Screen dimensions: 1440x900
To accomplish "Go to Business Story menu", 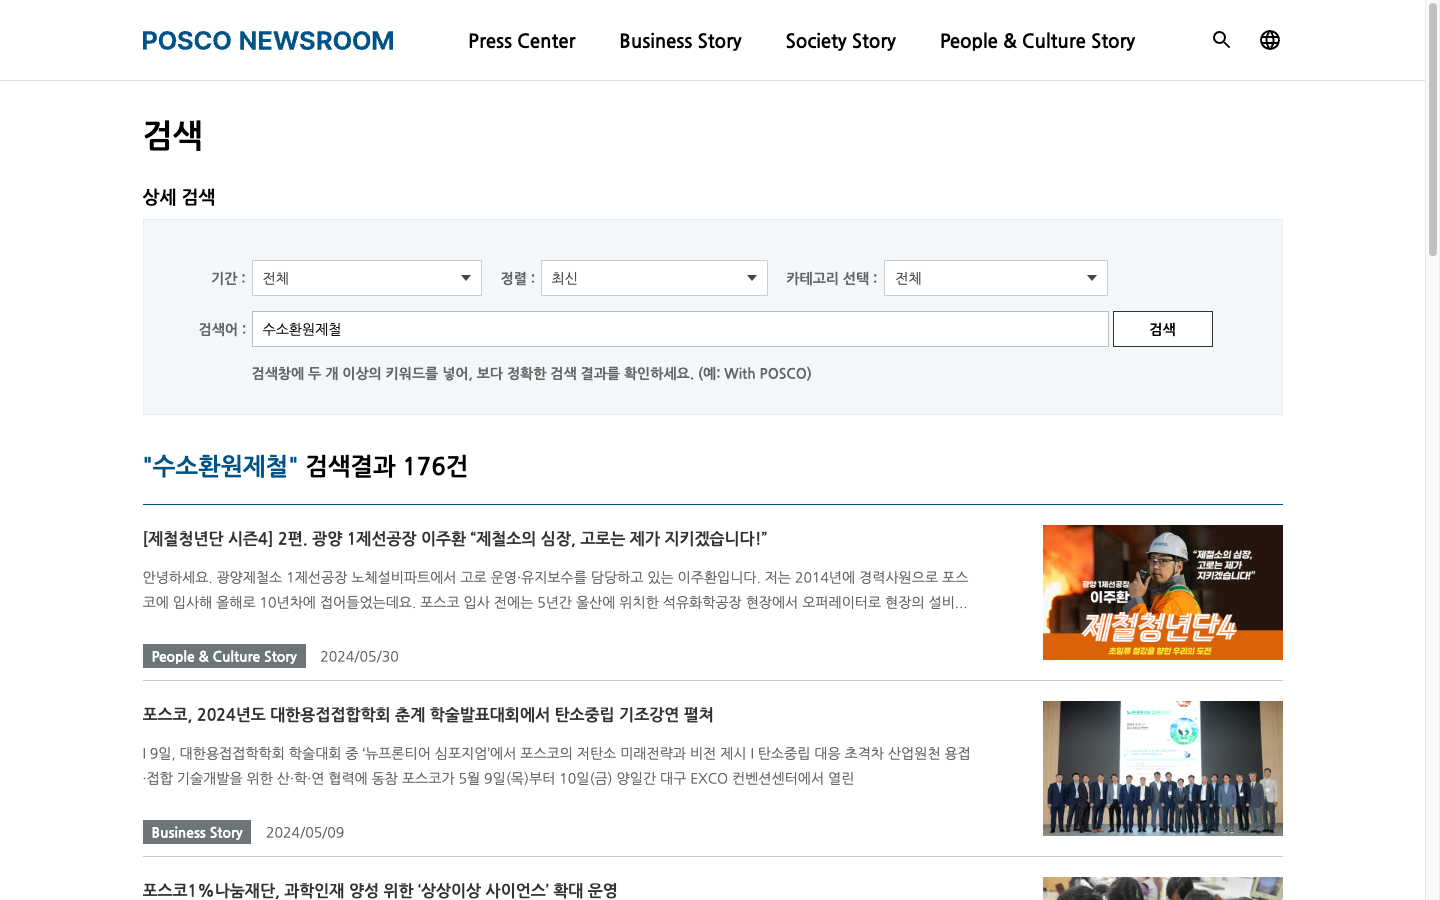I will [x=680, y=41].
